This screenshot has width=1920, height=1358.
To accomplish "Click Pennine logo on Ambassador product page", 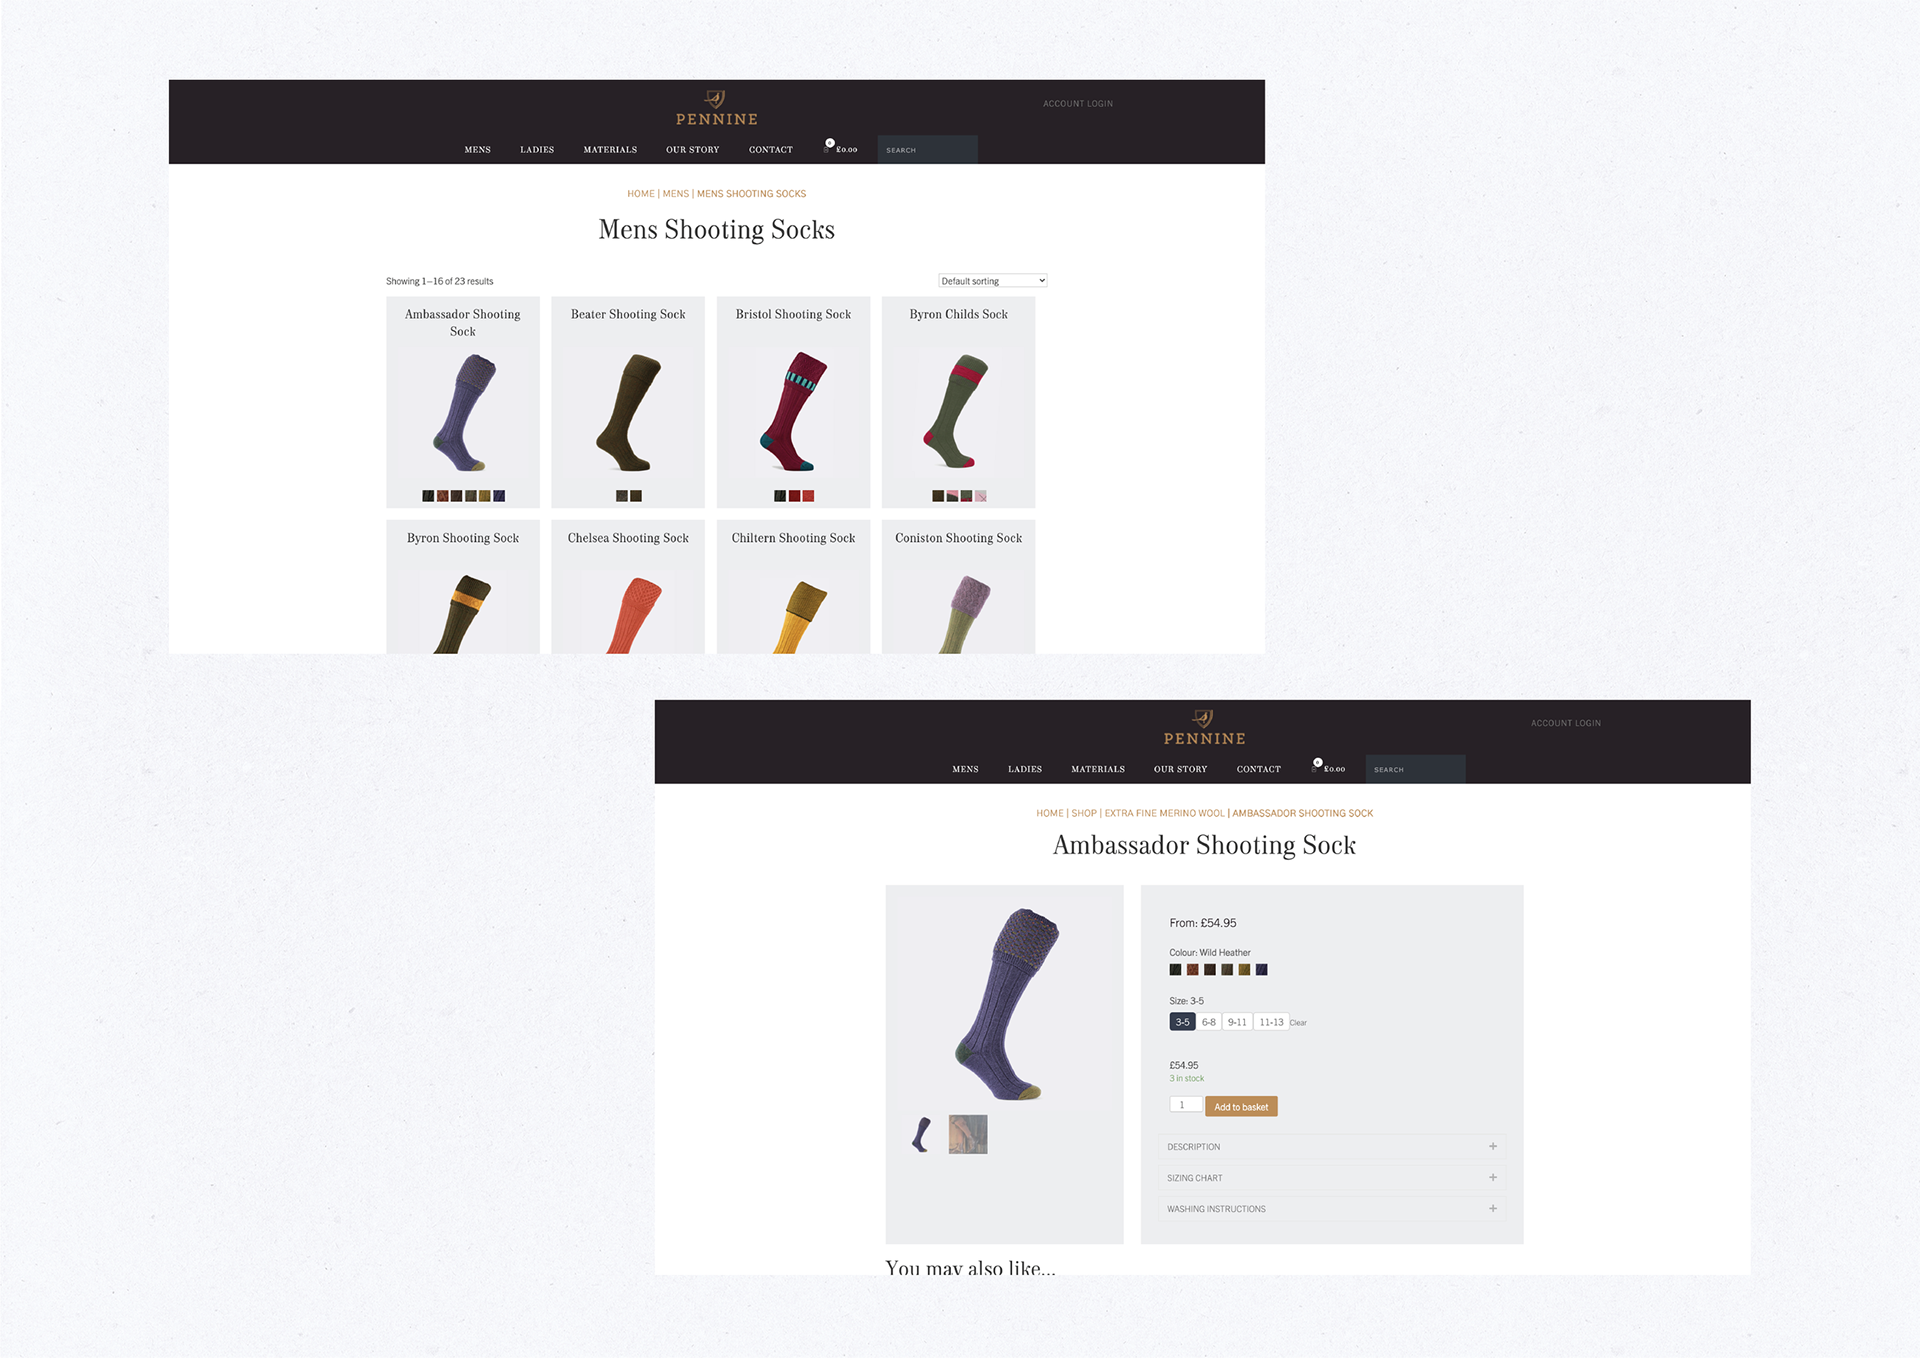I will pyautogui.click(x=1204, y=728).
